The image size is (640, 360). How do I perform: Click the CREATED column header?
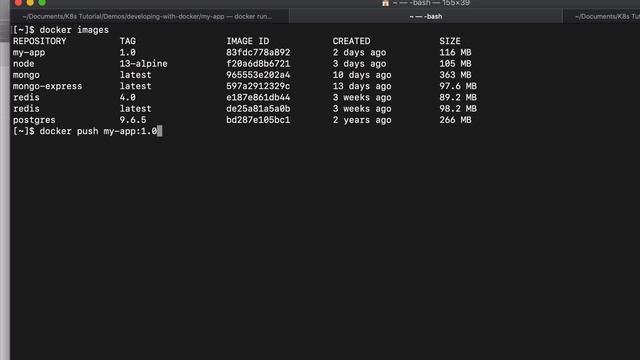tap(351, 41)
